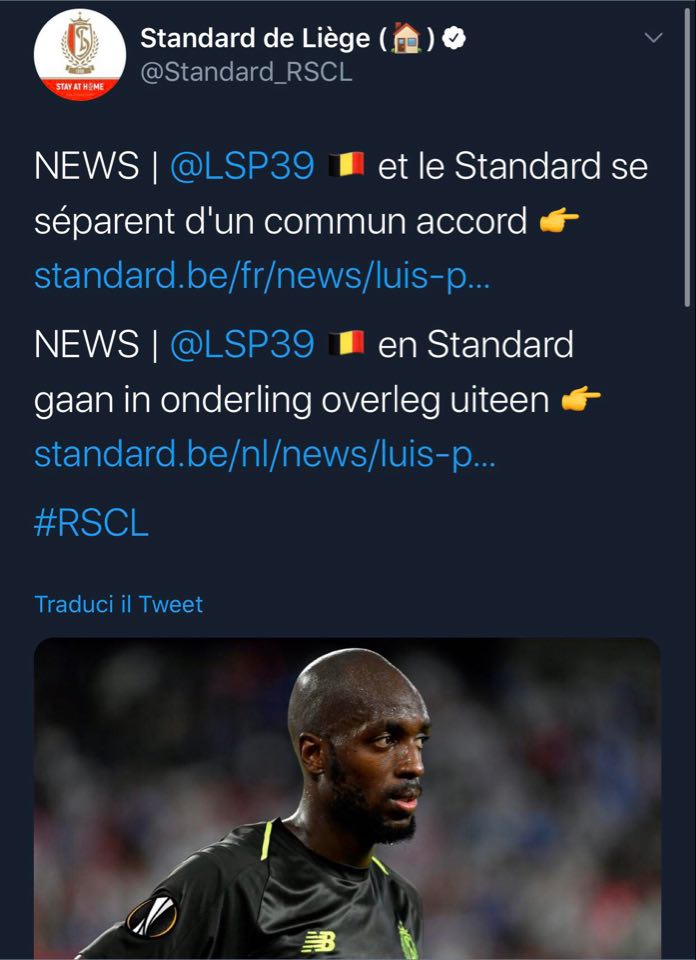This screenshot has width=696, height=960.
Task: Click the pointing hand emoji after 'overleg uiteen'
Action: (x=581, y=399)
